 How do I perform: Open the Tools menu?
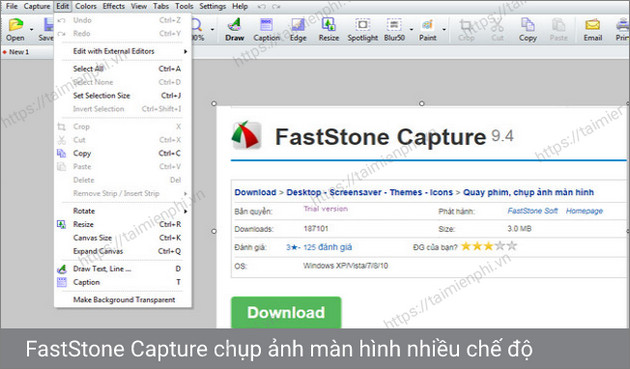coord(184,6)
